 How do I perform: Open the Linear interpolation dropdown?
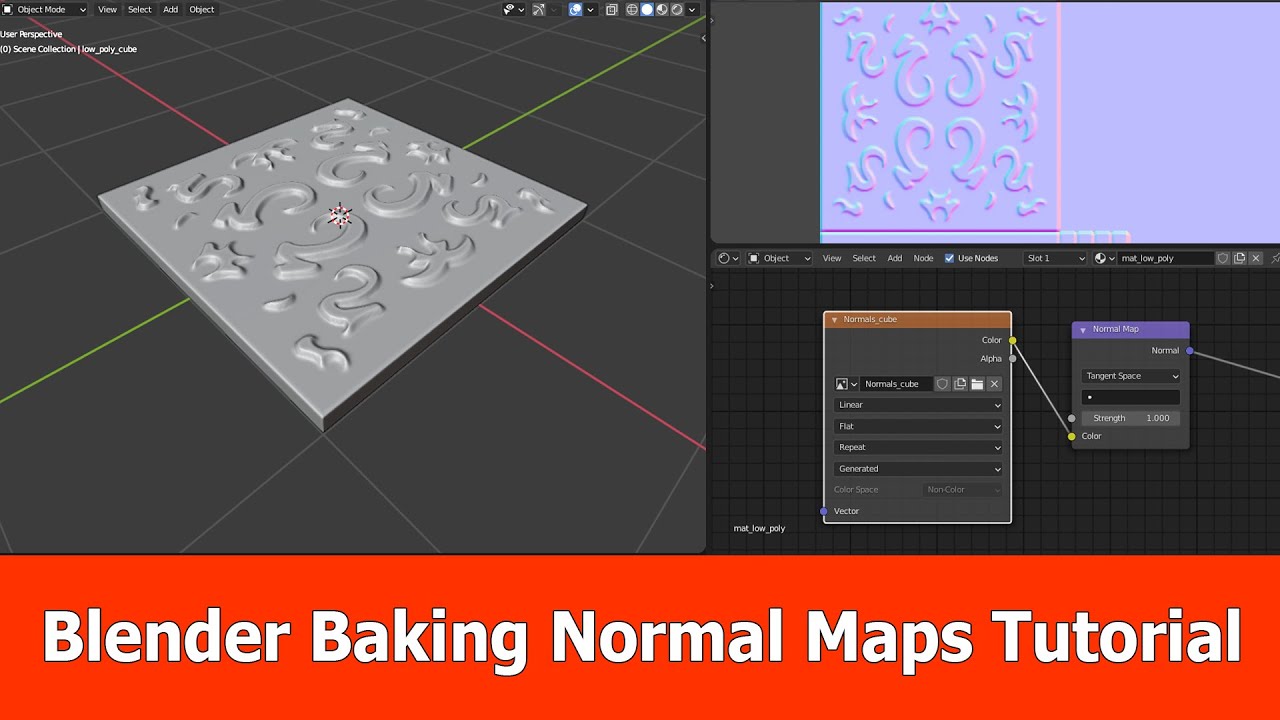918,404
